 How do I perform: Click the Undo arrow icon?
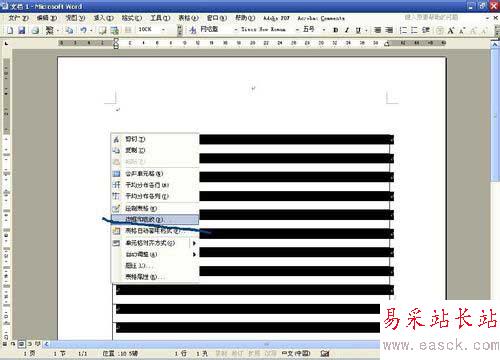[83, 30]
